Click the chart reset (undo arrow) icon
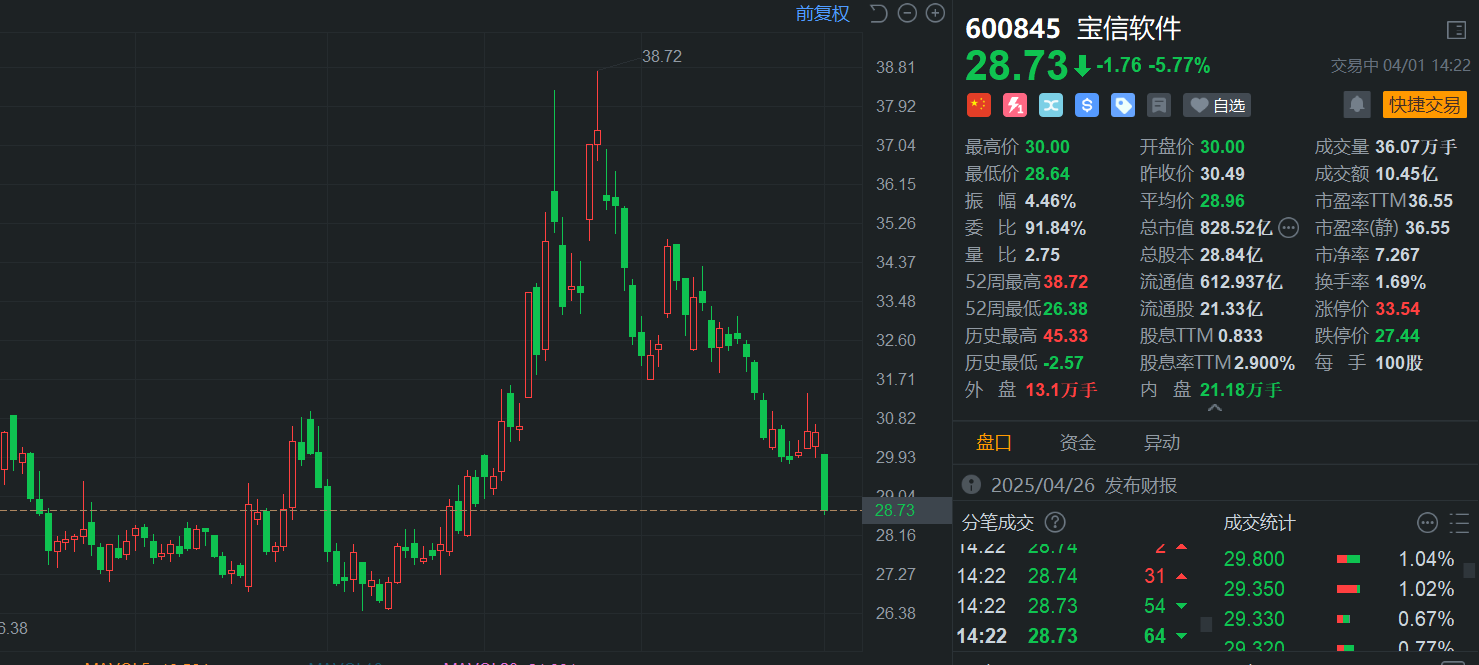1479x665 pixels. [879, 13]
